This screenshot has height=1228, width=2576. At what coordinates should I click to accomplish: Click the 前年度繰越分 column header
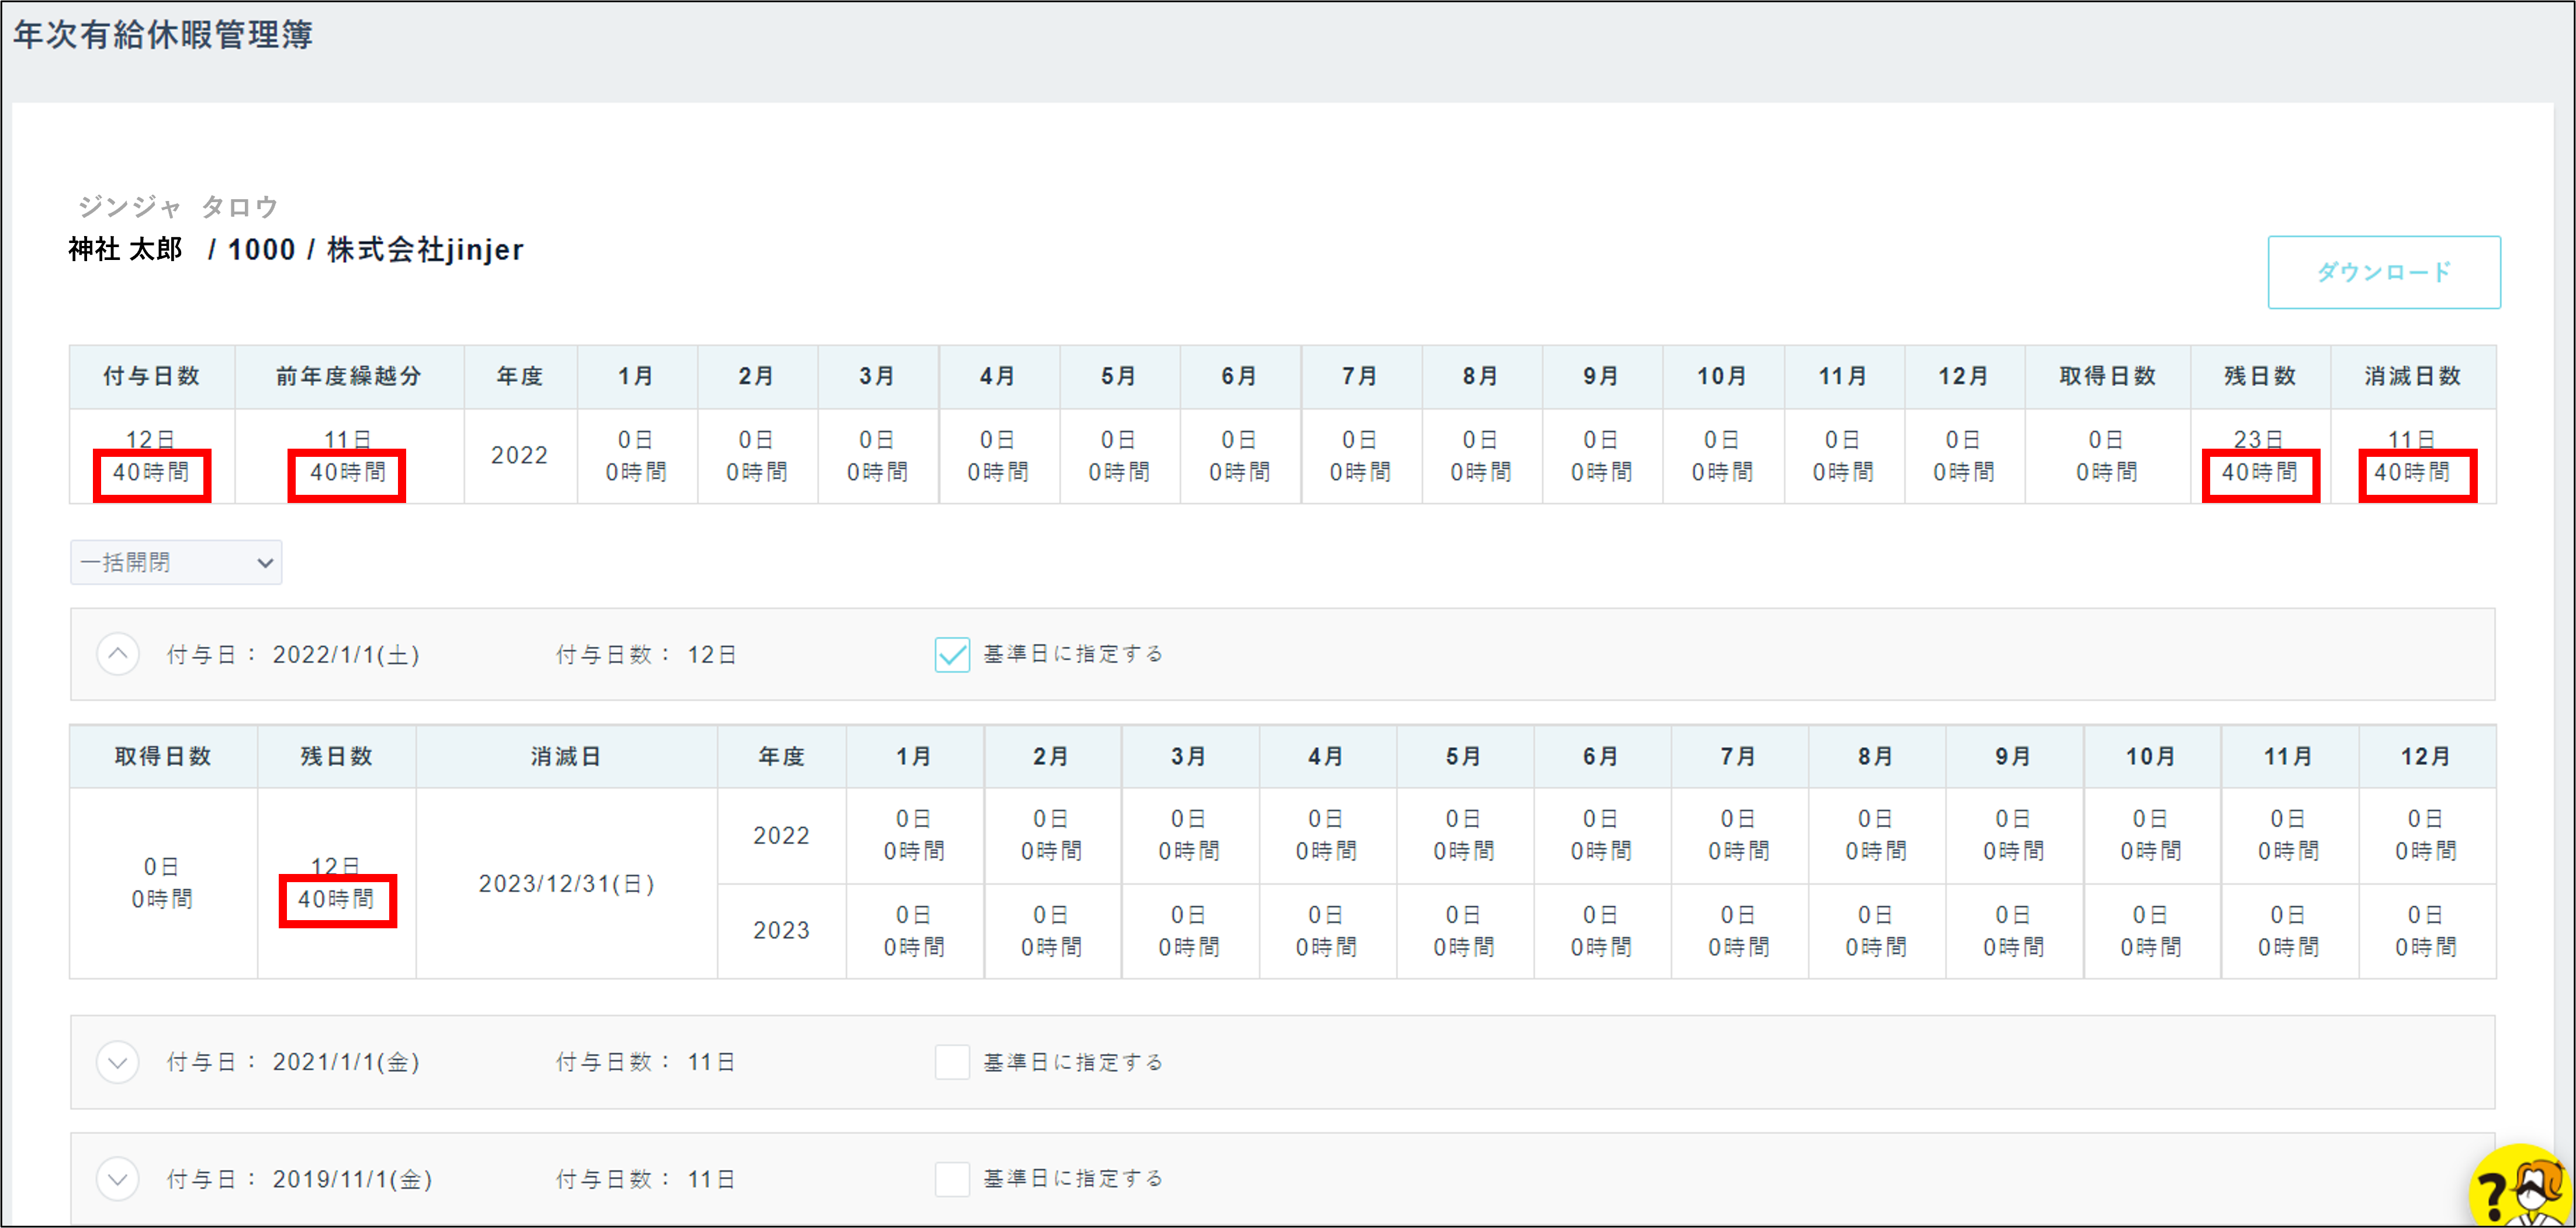348,376
